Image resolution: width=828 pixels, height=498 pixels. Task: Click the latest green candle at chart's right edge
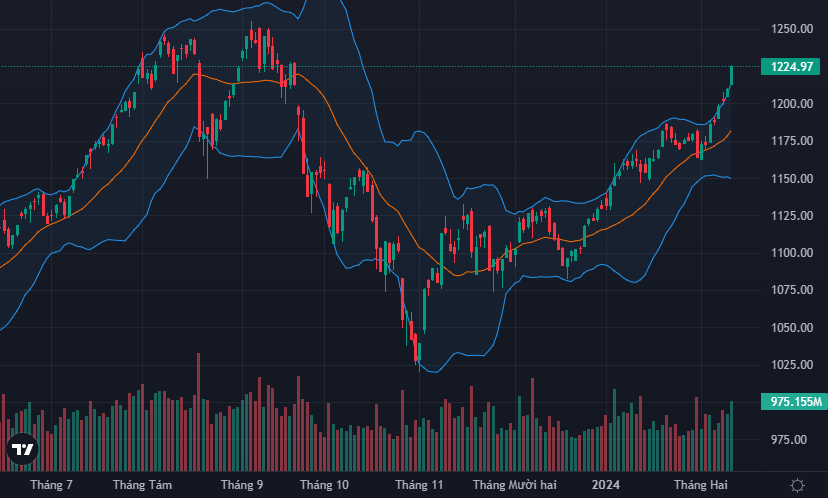click(732, 75)
